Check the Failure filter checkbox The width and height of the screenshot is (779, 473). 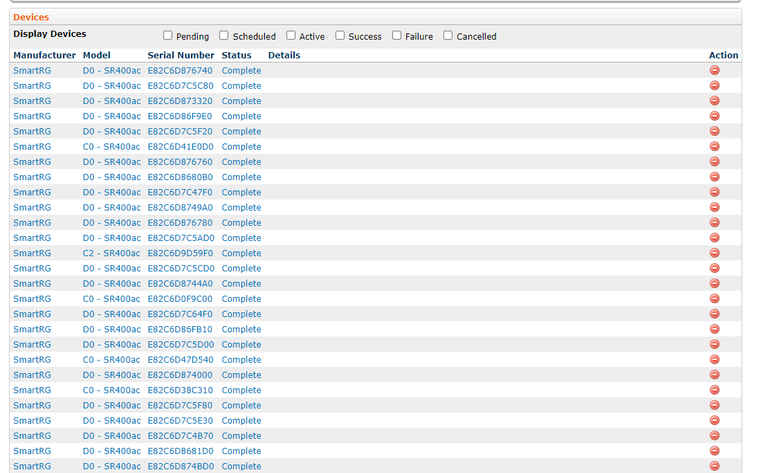pyautogui.click(x=396, y=35)
